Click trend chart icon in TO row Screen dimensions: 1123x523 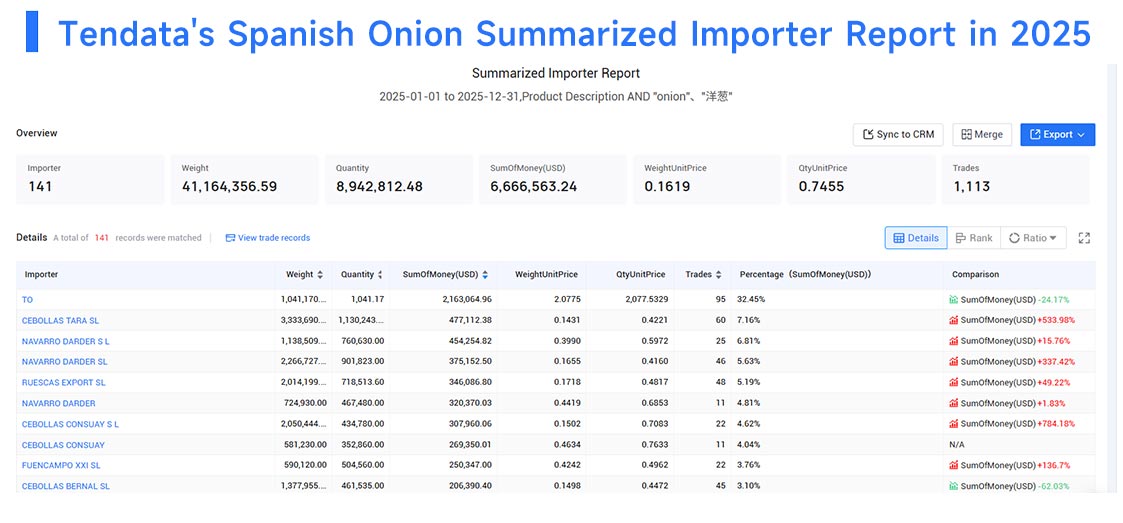(953, 299)
